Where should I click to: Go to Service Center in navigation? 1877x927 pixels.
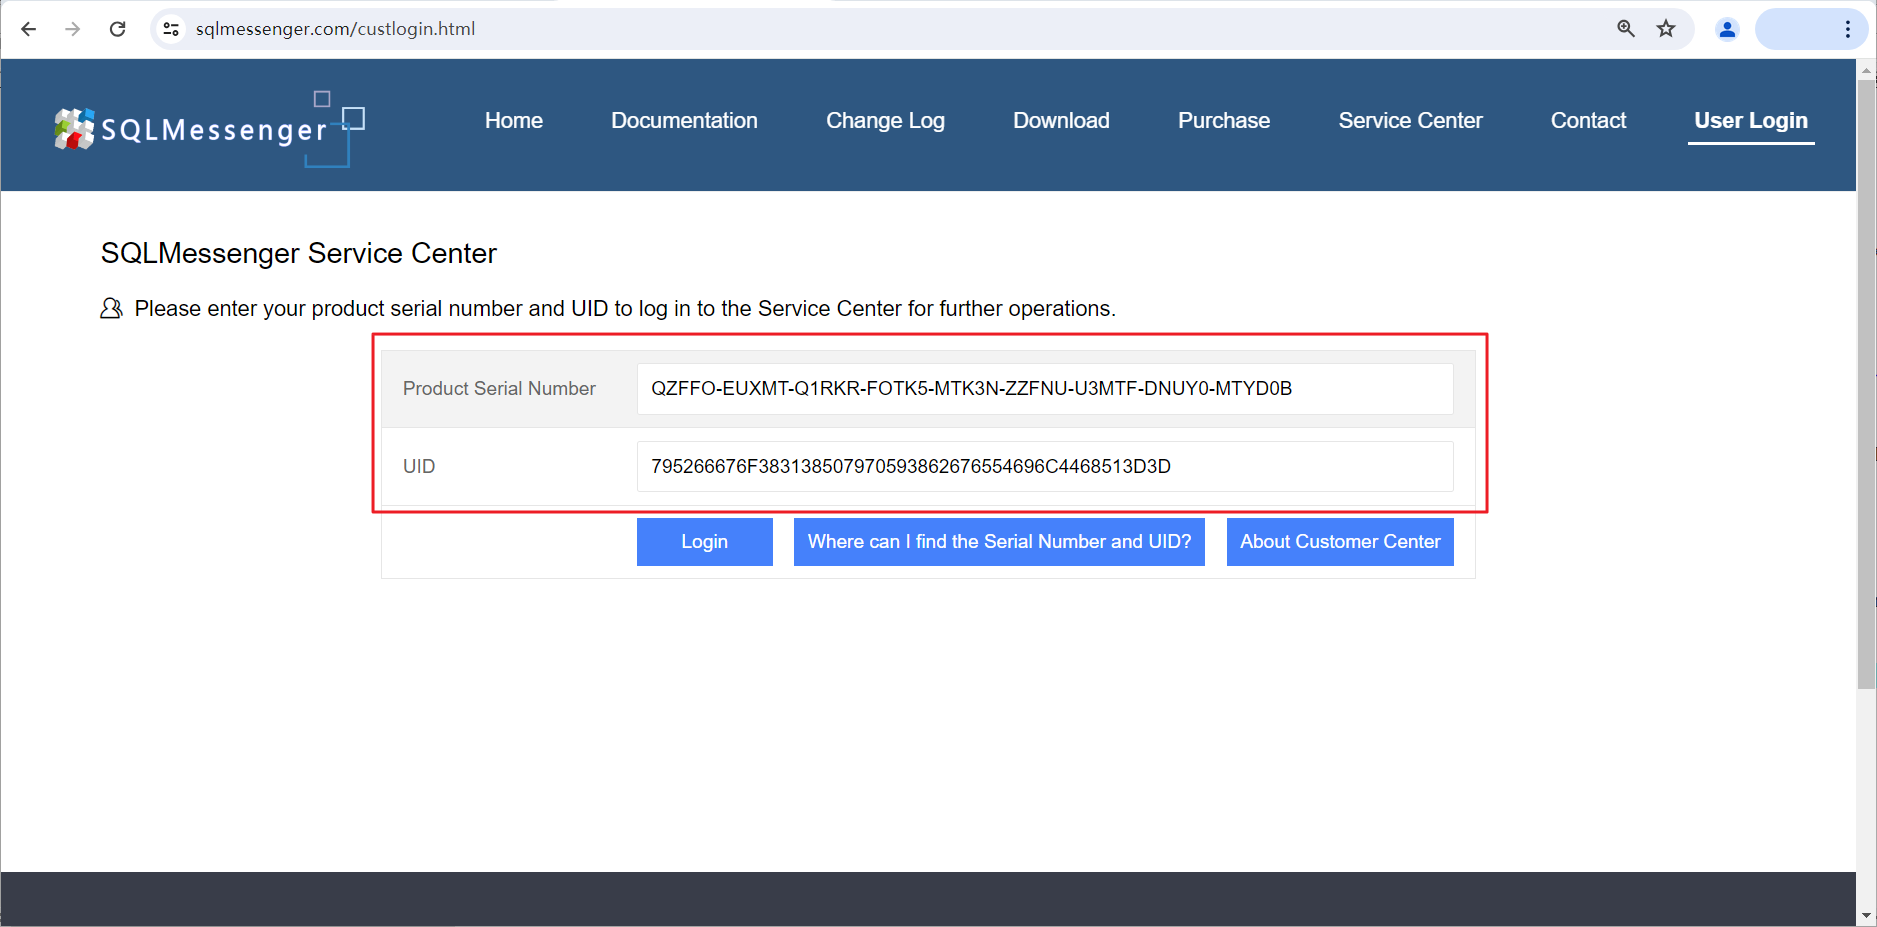pos(1410,120)
